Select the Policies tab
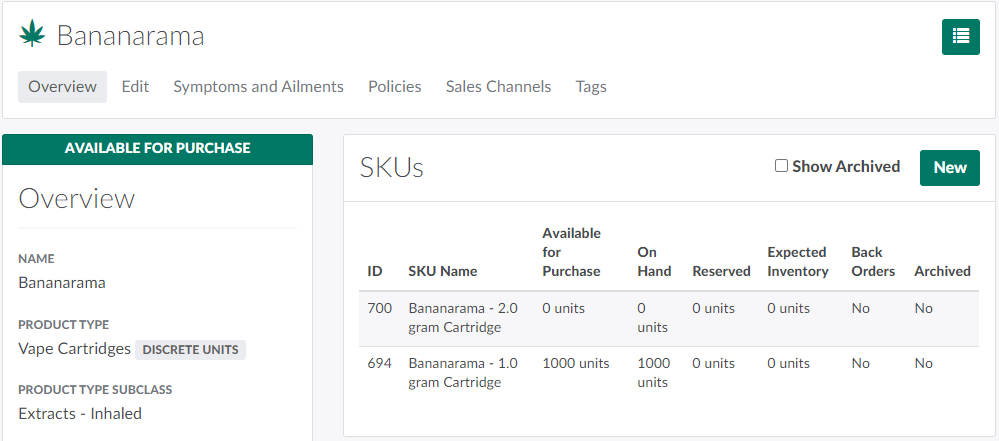Viewport: 999px width, 441px height. pos(394,87)
